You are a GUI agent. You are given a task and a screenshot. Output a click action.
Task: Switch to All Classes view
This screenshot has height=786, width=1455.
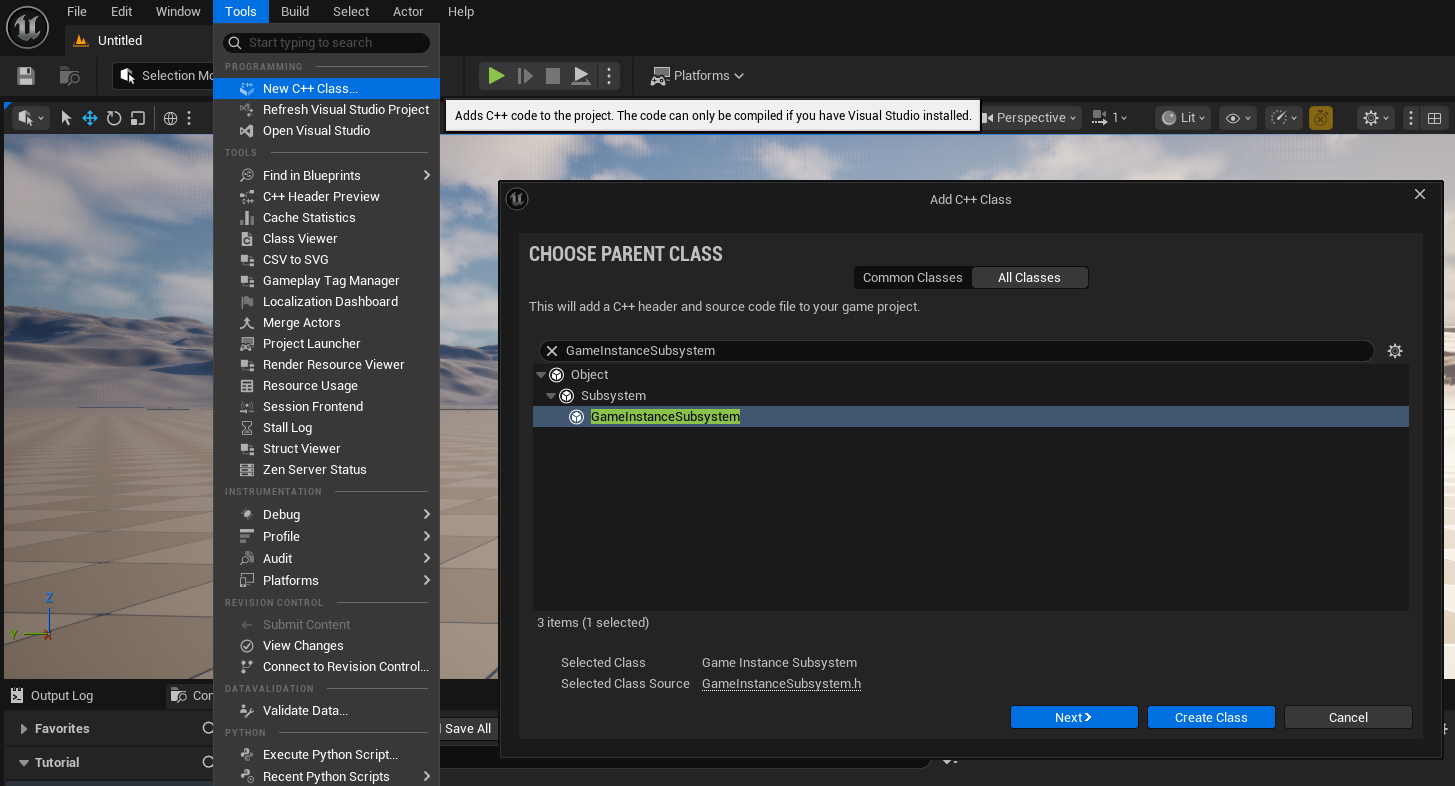tap(1029, 278)
